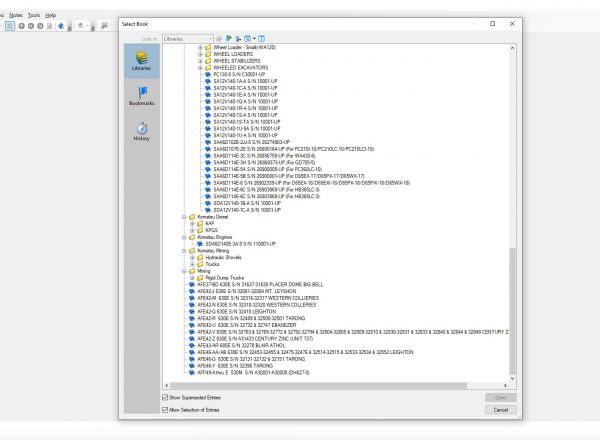Expand the Trucks folder node
Image resolution: width=600 pixels, height=440 pixels.
[192, 264]
